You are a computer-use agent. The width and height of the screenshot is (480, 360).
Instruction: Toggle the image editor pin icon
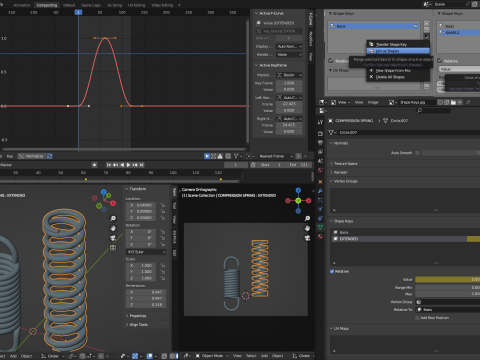[x=468, y=102]
